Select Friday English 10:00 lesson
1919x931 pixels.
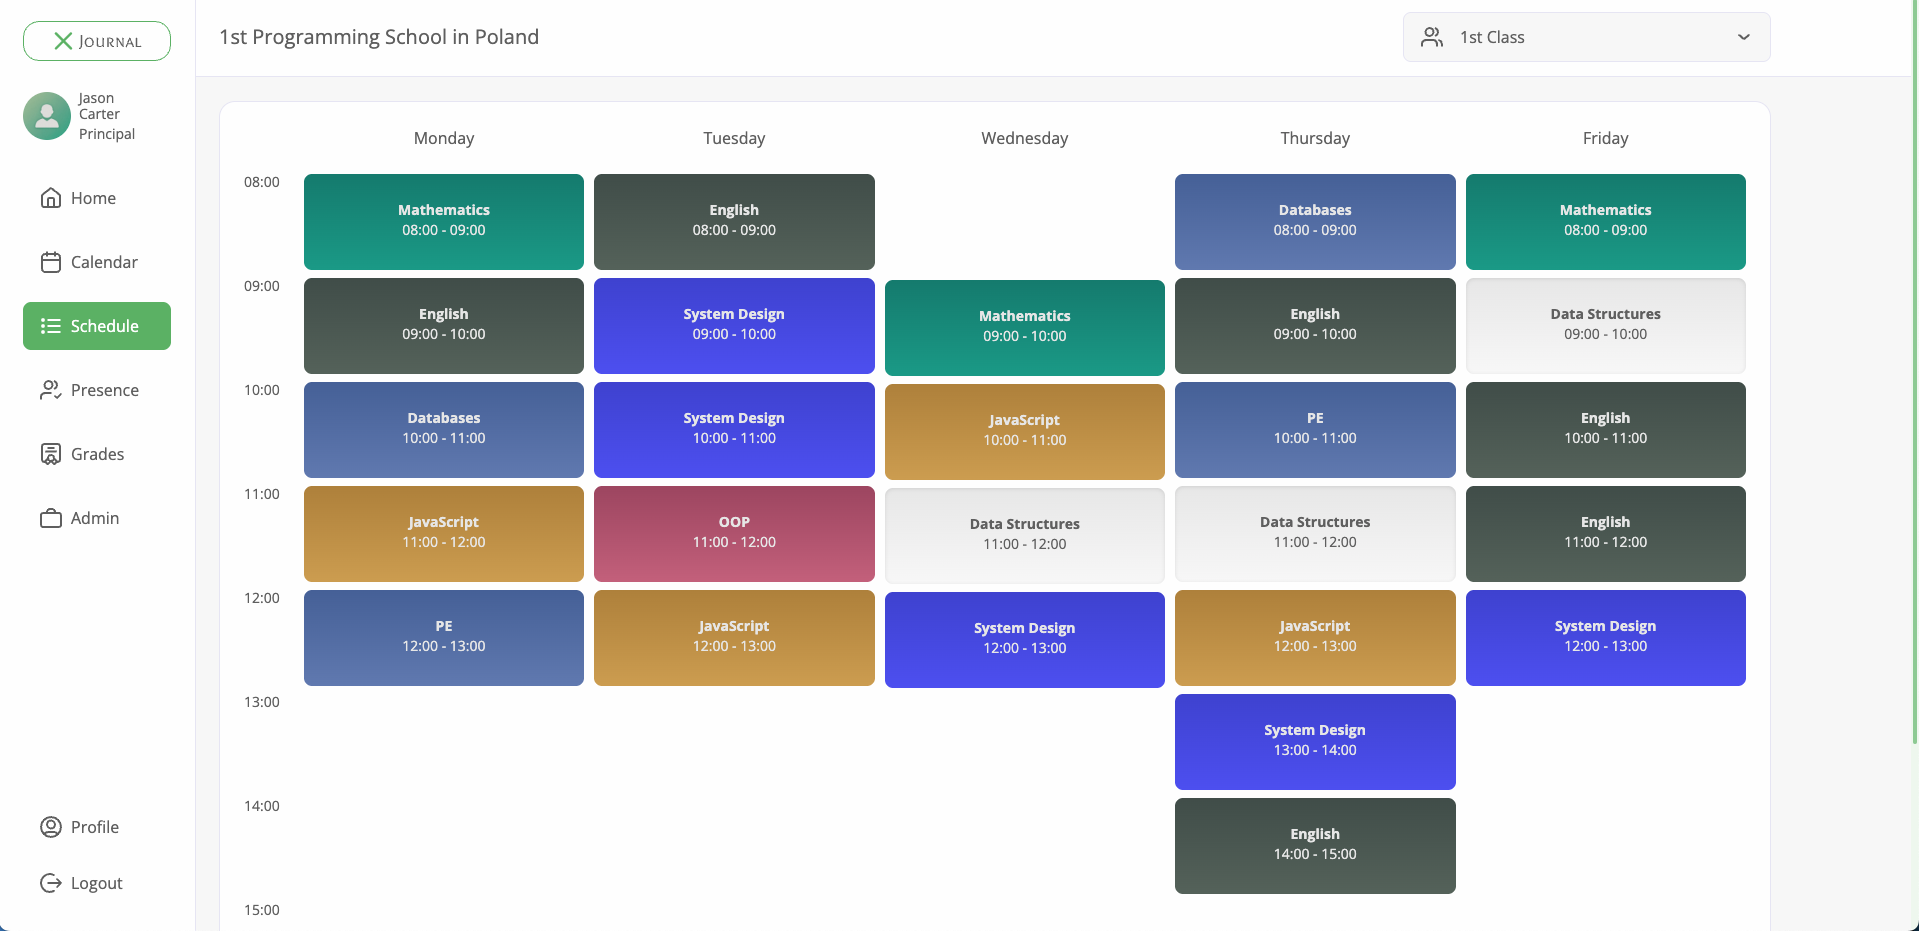coord(1606,430)
